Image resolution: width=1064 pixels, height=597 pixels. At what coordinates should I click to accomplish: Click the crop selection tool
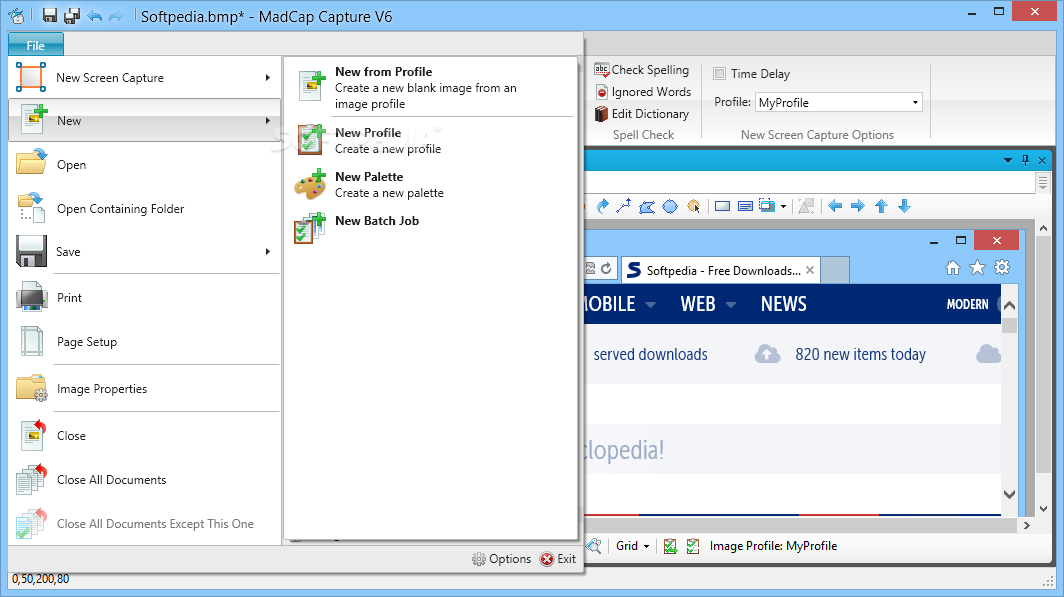click(x=767, y=206)
